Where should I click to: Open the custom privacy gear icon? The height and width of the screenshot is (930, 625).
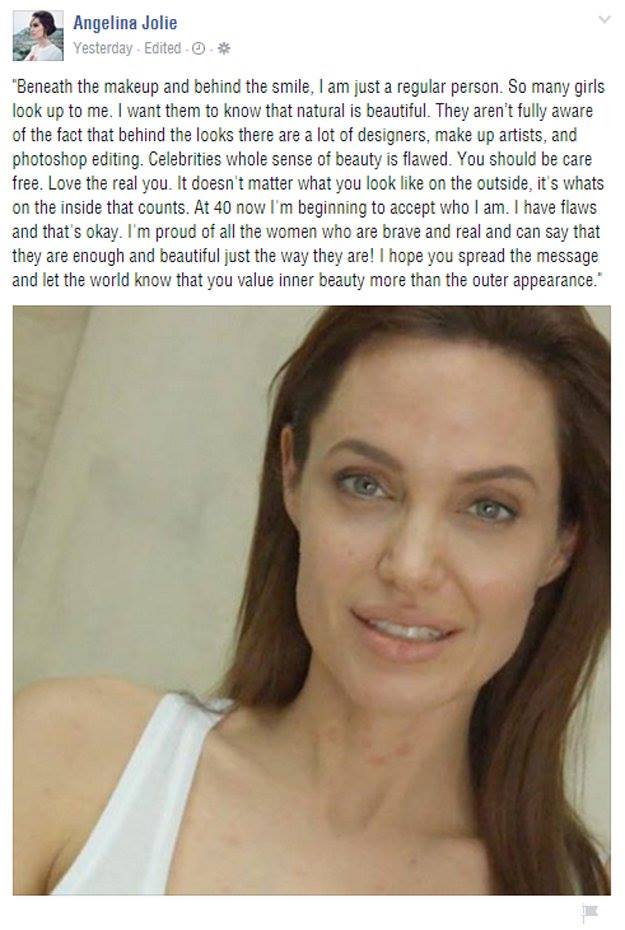point(224,49)
